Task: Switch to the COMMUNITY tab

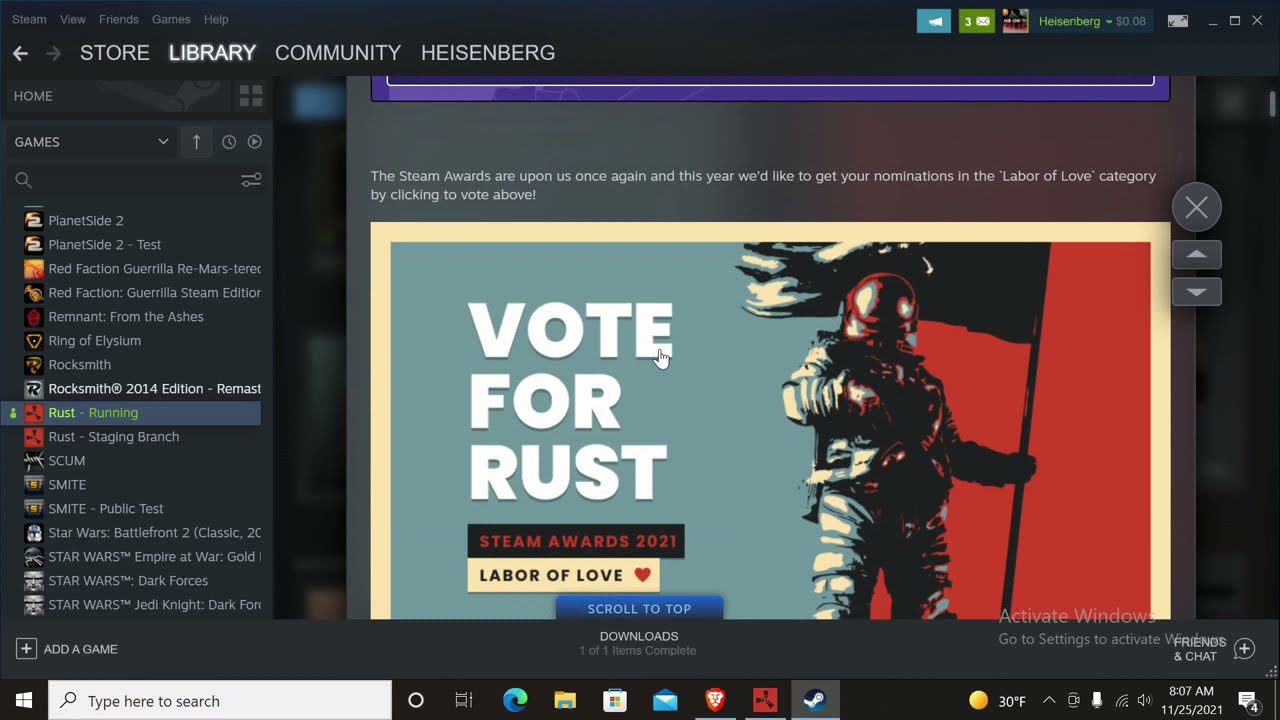Action: click(x=338, y=53)
